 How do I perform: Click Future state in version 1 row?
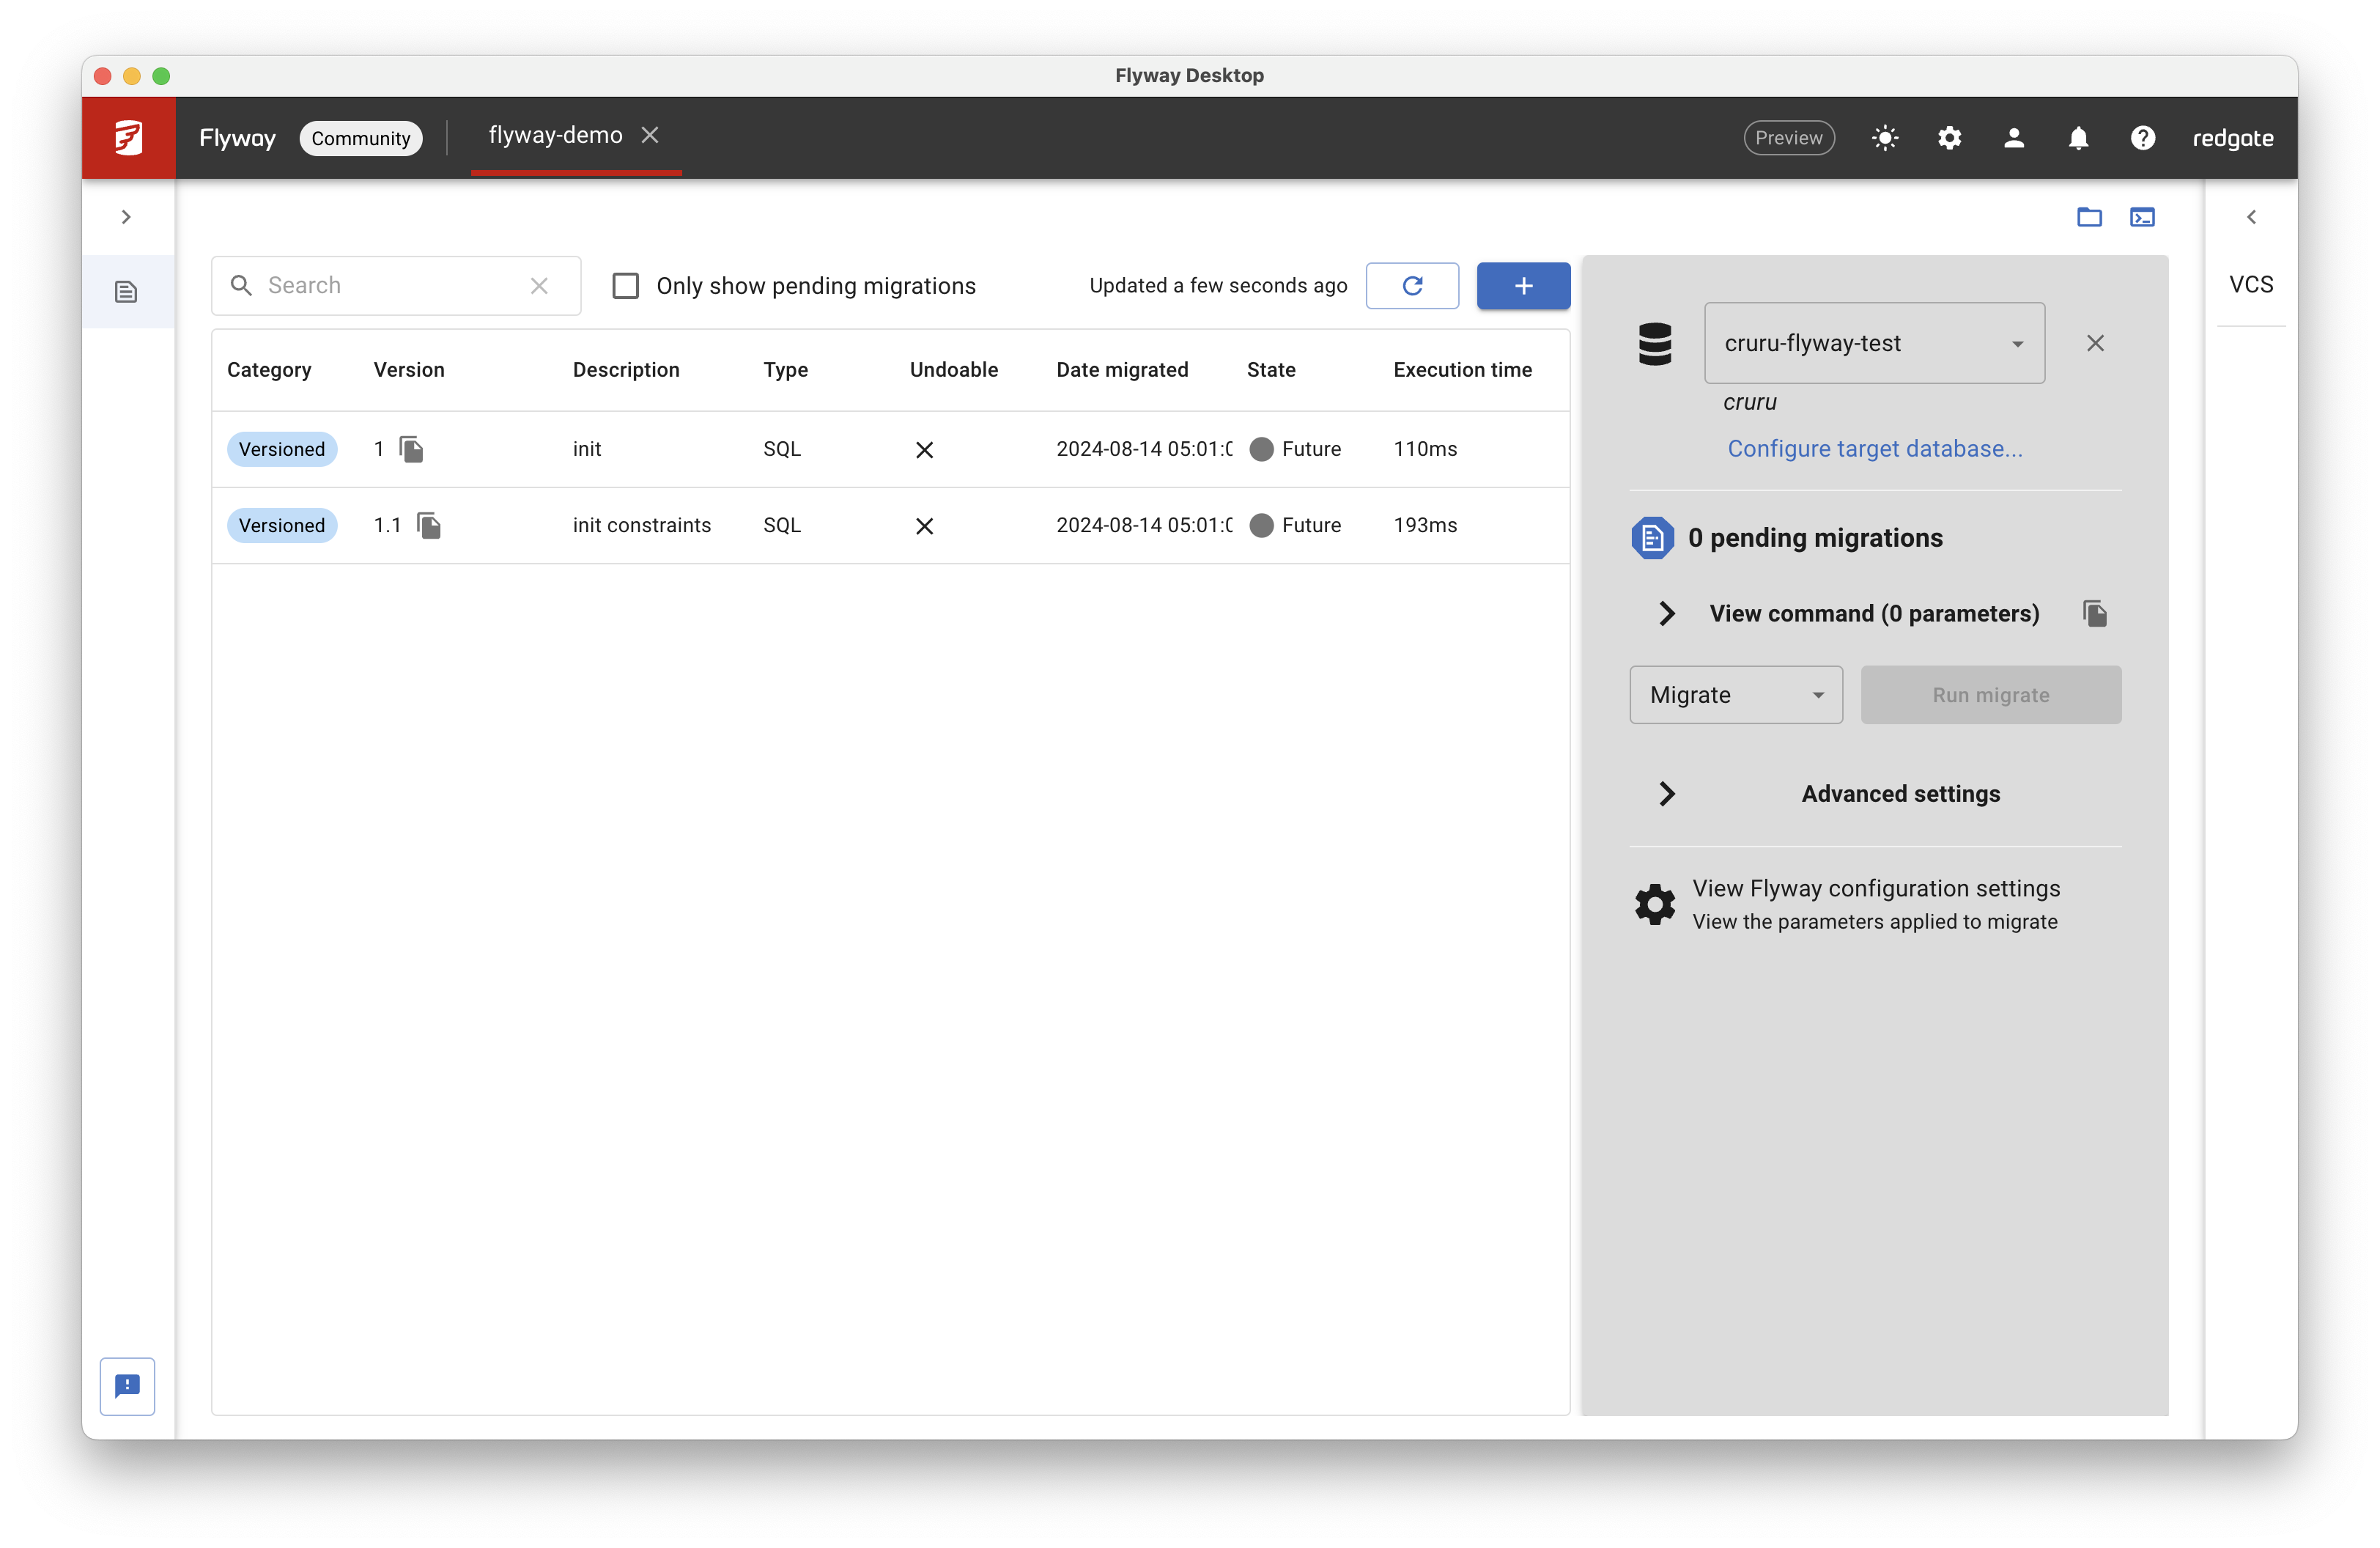click(x=1295, y=449)
